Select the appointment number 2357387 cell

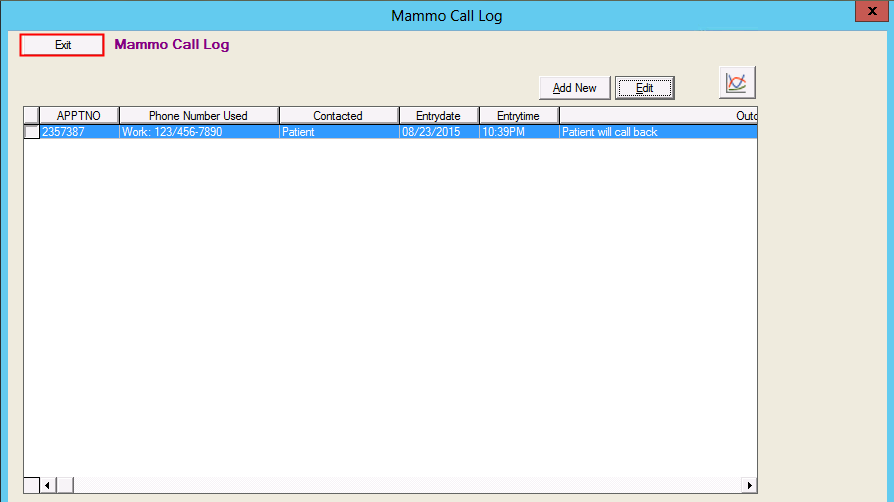[79, 132]
